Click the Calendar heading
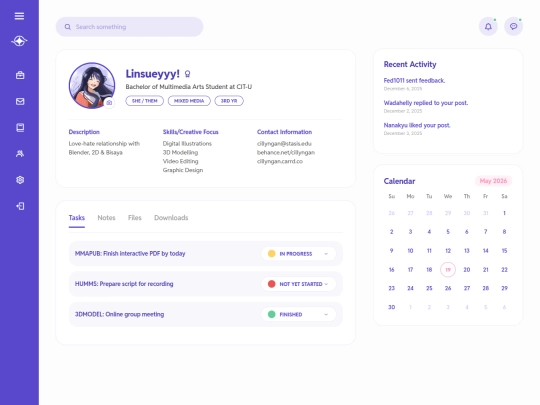 click(x=399, y=181)
